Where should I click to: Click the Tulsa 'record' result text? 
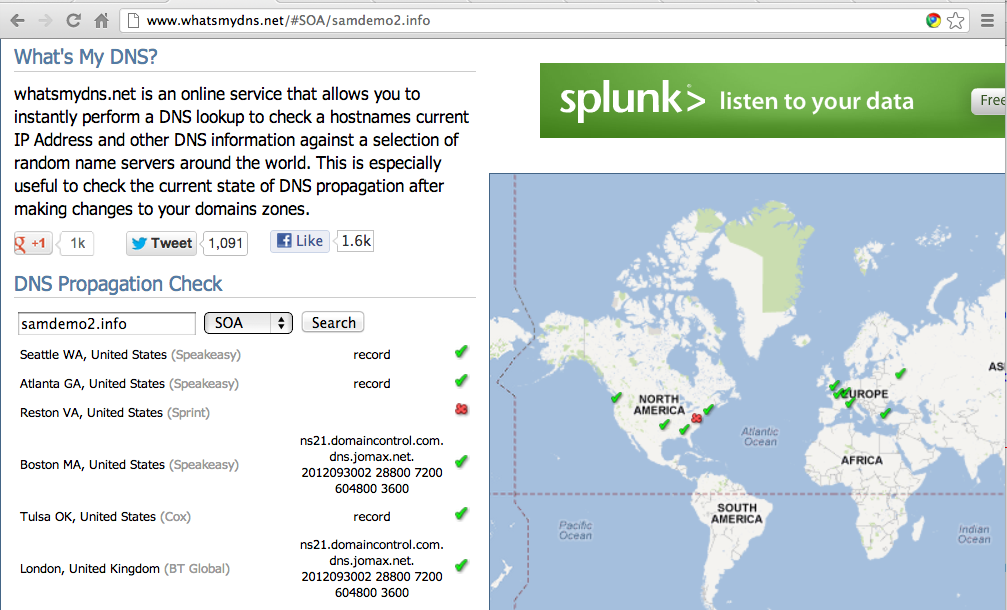[x=372, y=516]
